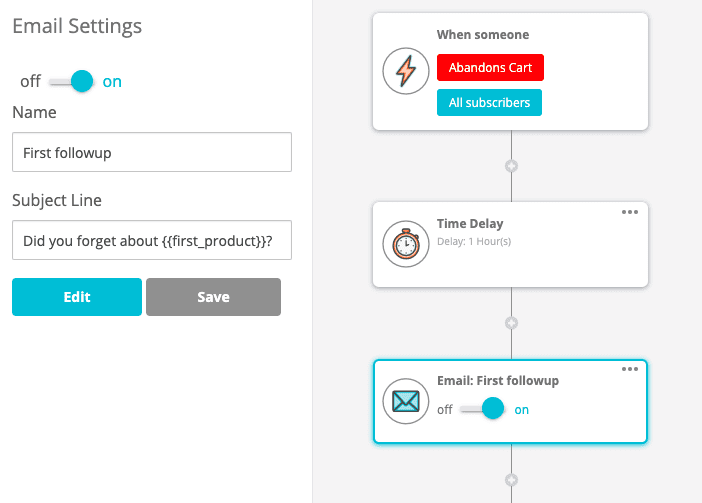Click the envelope email step icon
702x503 pixels.
click(406, 401)
